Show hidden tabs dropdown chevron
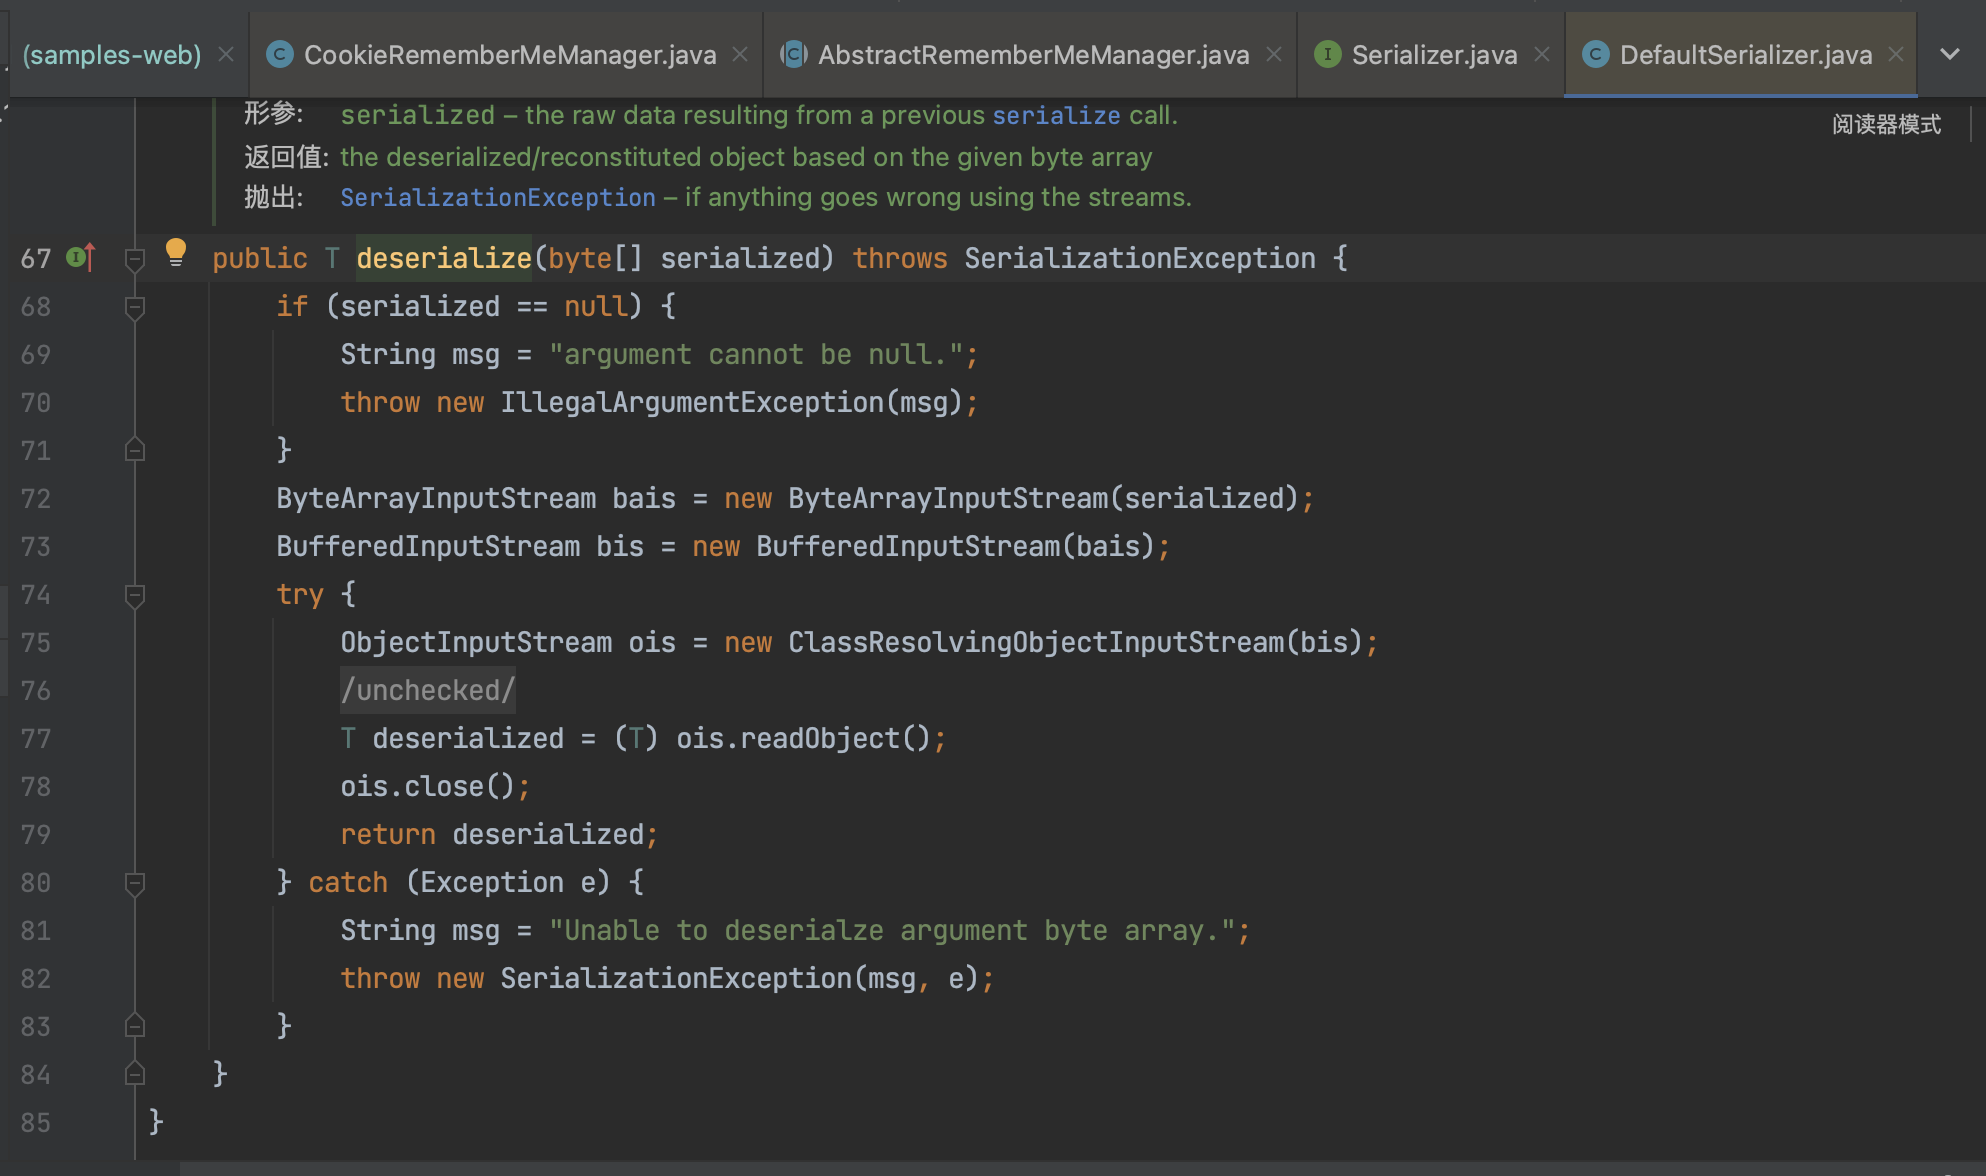The image size is (1986, 1176). (1950, 54)
